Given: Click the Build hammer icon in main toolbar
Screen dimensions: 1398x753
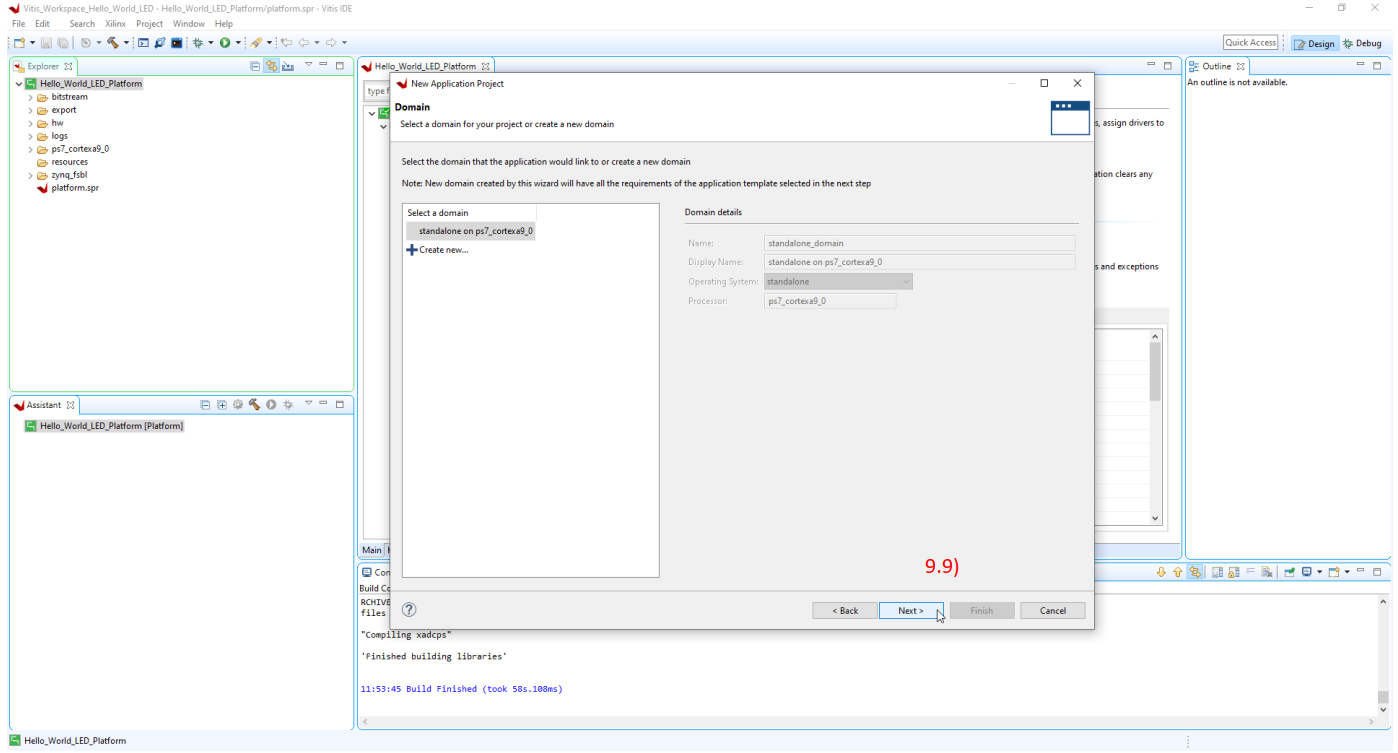Looking at the screenshot, I should tap(113, 43).
